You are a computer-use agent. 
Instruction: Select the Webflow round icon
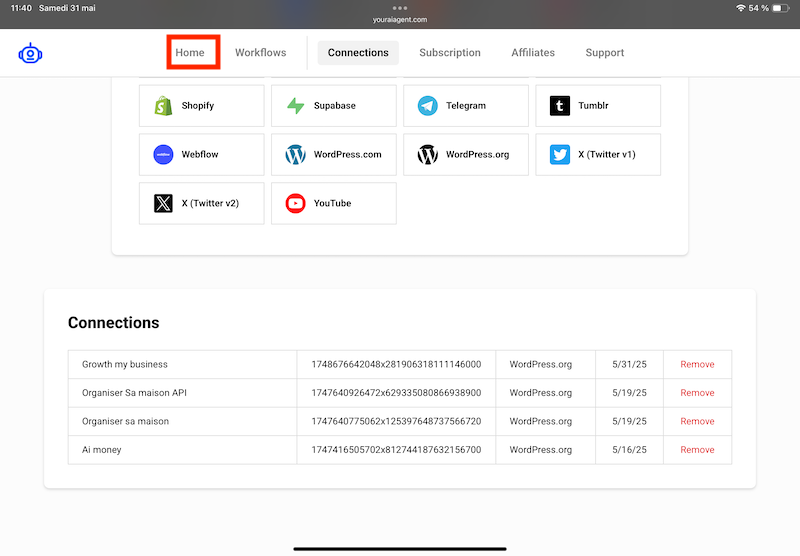pos(163,155)
